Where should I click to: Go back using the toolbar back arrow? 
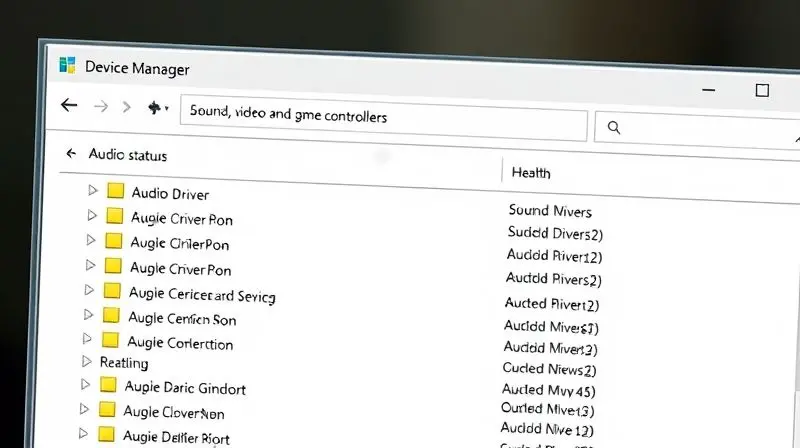pyautogui.click(x=69, y=106)
